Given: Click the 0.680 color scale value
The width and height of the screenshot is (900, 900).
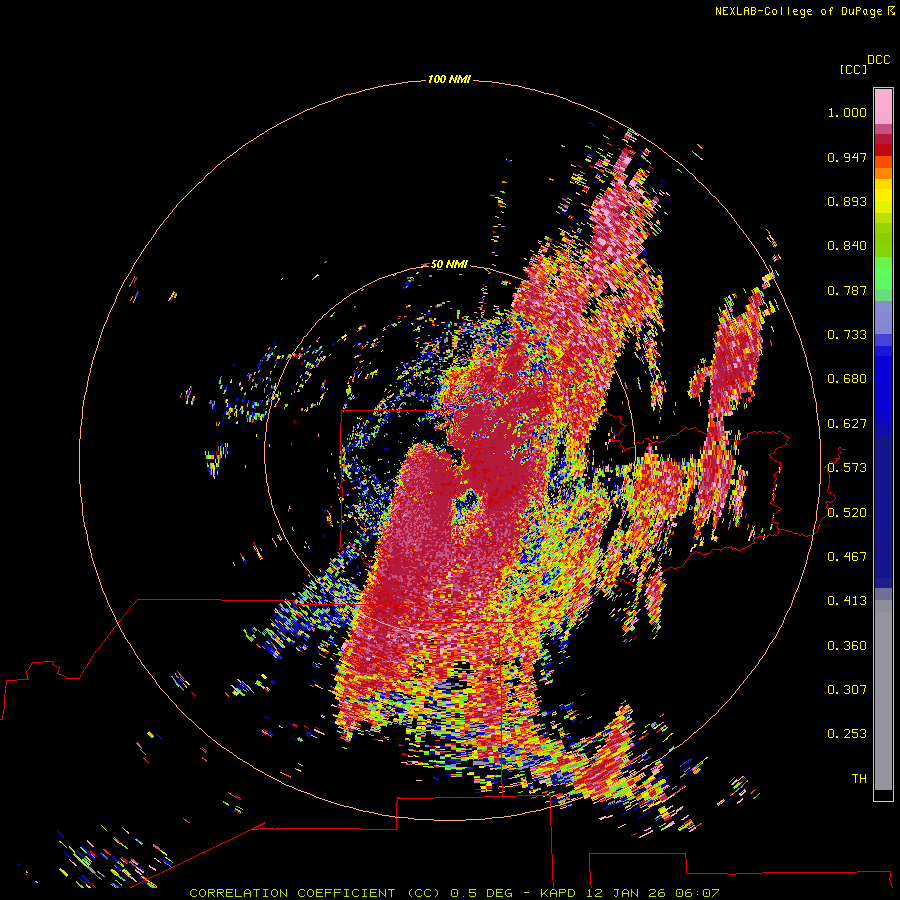Looking at the screenshot, I should [847, 379].
